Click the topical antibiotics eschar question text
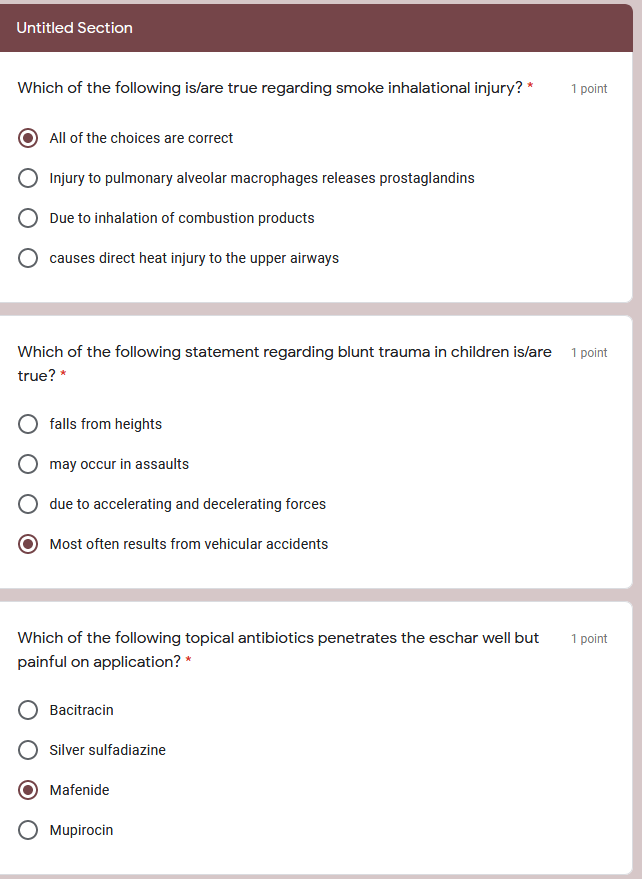The image size is (642, 879). (278, 650)
